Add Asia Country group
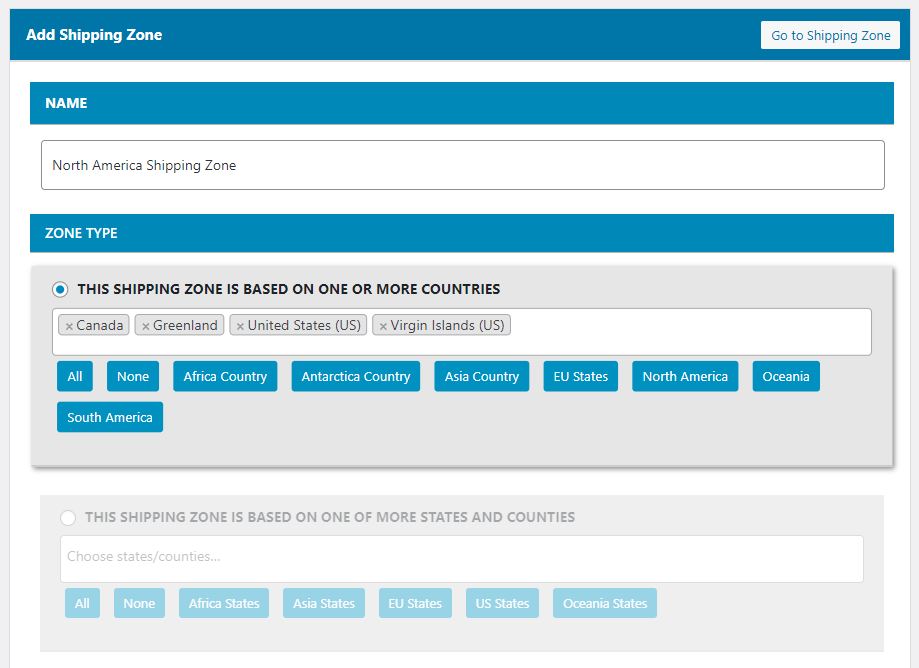 [x=482, y=376]
